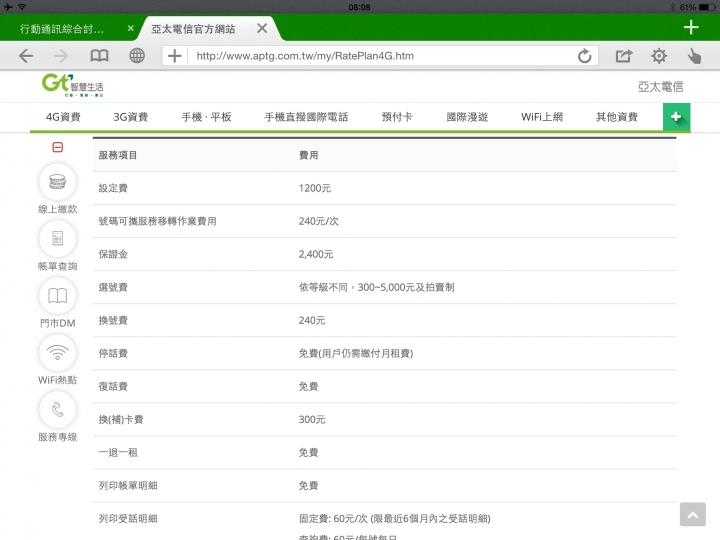Screen dimensions: 720x540
Task: Open 門市DM store catalog icon
Action: point(57,296)
